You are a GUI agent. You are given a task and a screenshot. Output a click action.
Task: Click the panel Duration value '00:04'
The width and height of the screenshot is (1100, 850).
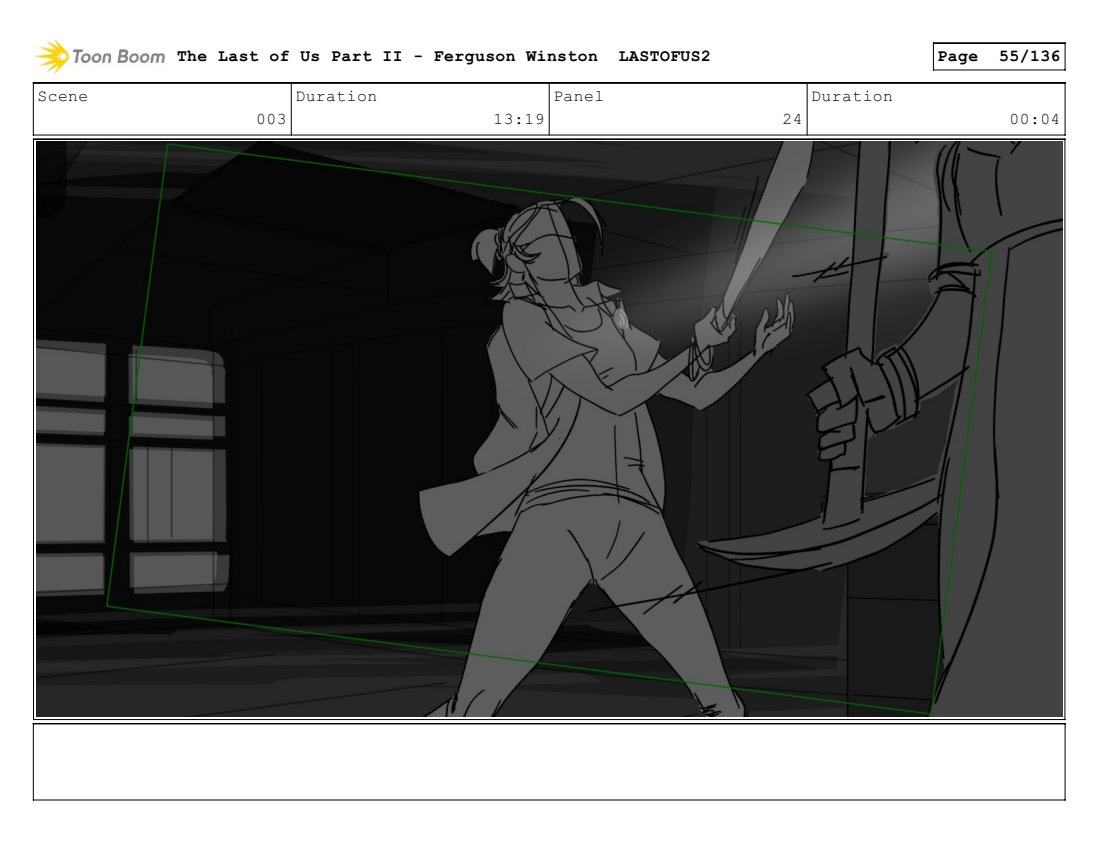(x=1035, y=119)
